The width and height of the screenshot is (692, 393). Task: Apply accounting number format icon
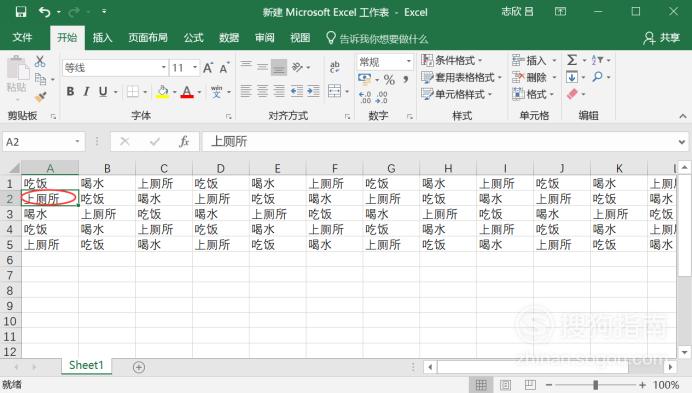coord(365,79)
